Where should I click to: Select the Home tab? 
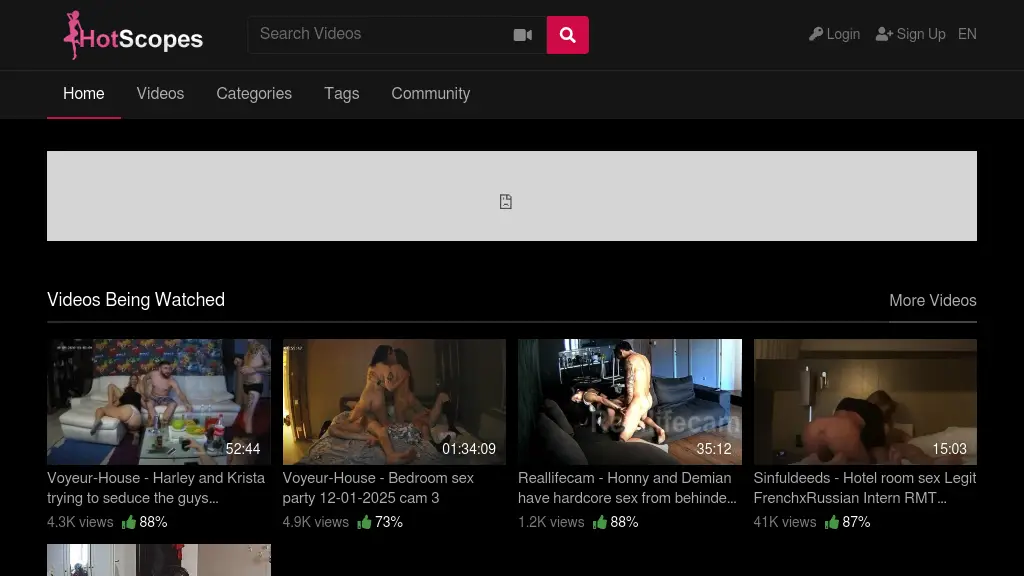[x=84, y=94]
